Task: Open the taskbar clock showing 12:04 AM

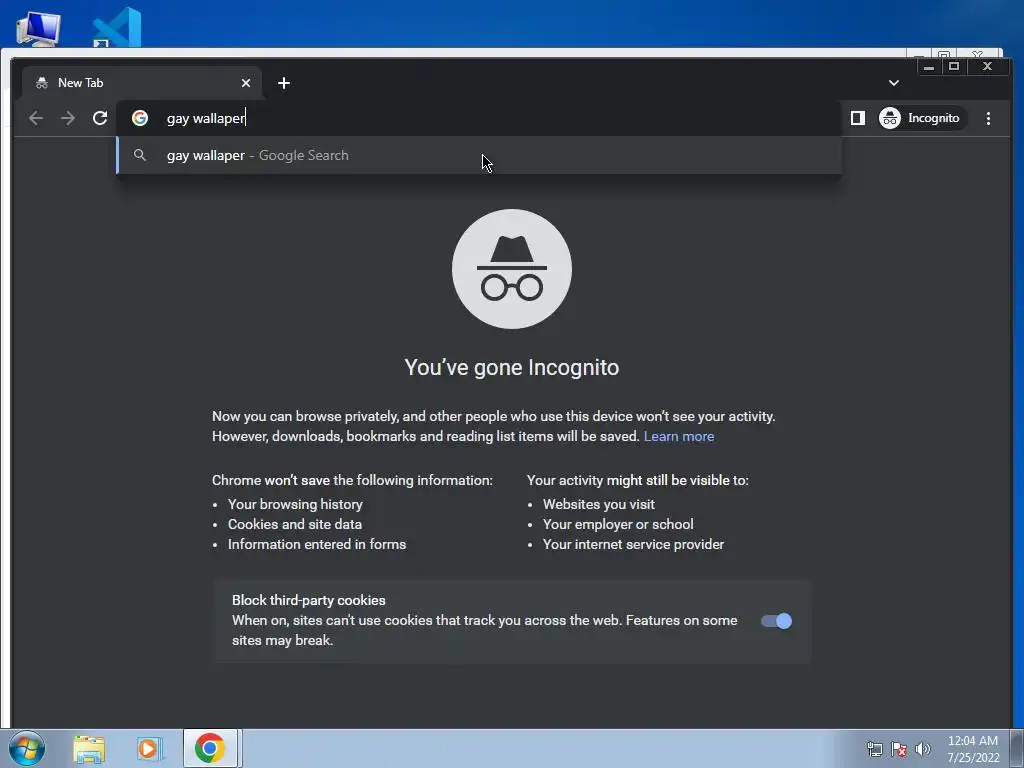Action: [973, 749]
